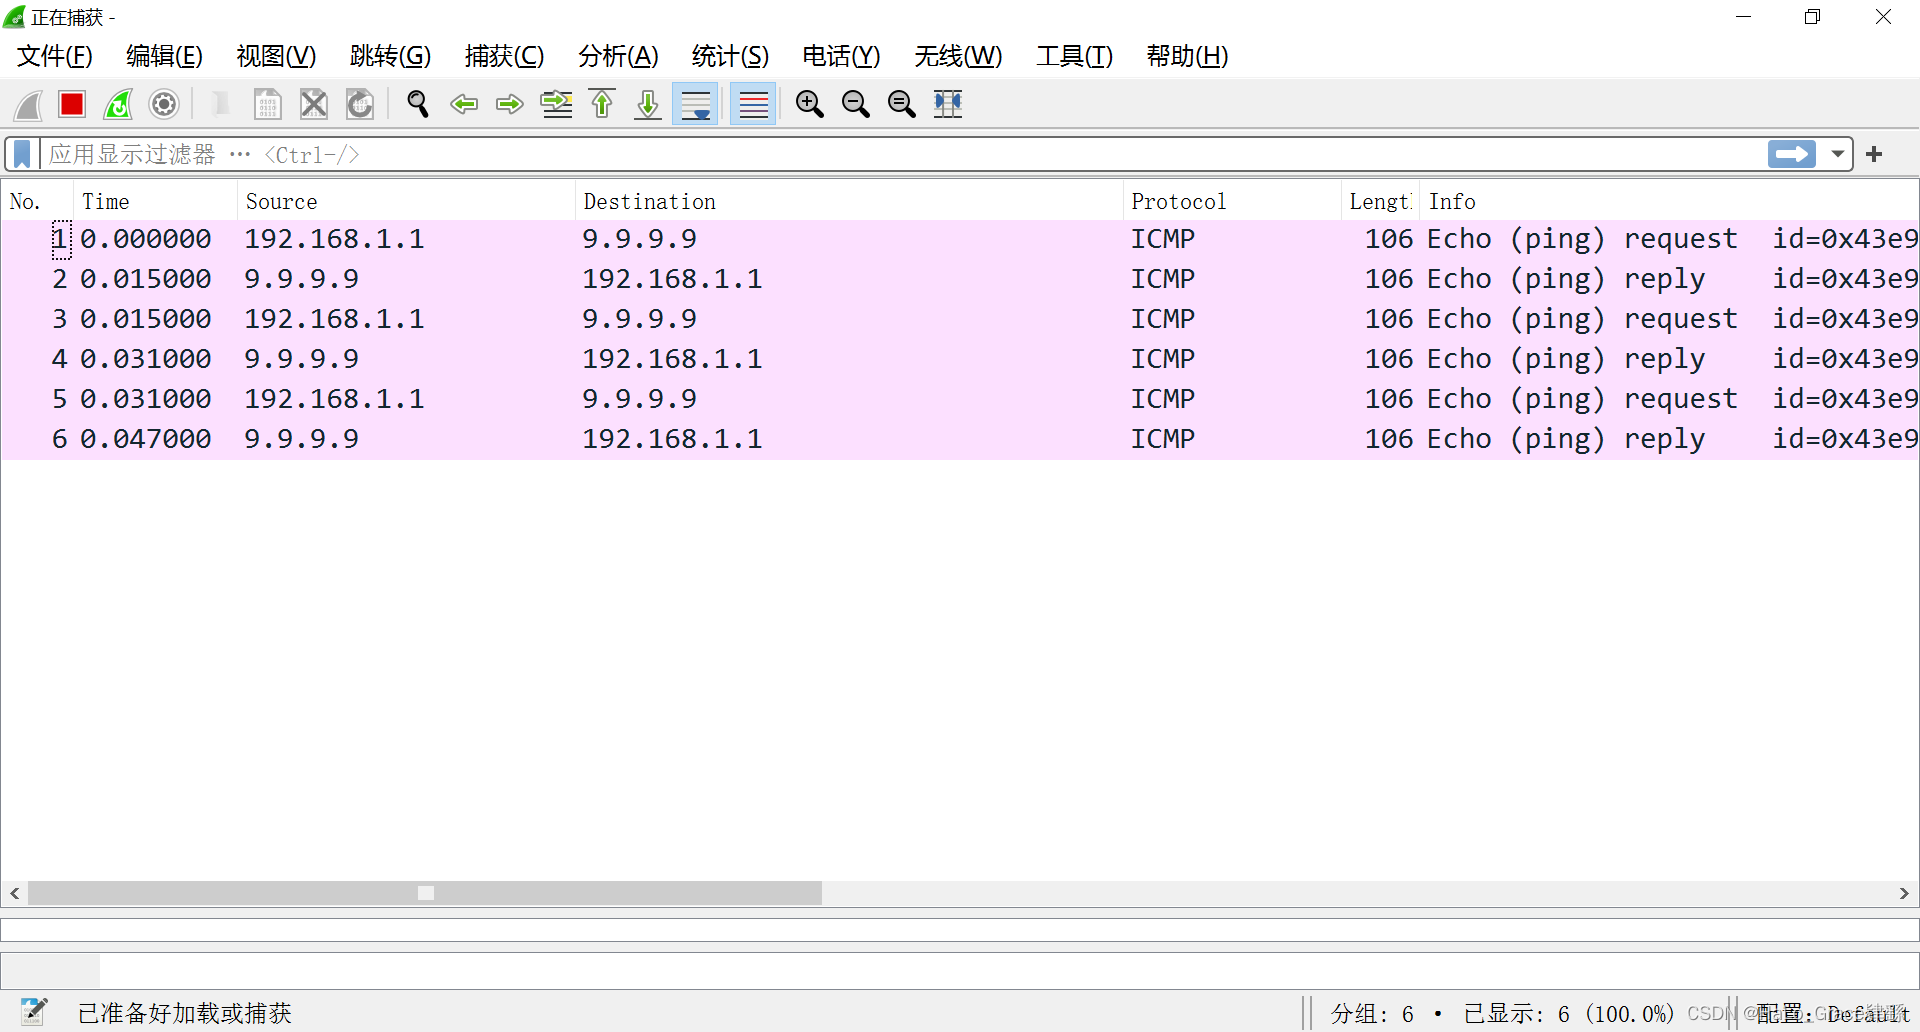Click the columns auto-fit icon
1920x1032 pixels.
(x=948, y=104)
